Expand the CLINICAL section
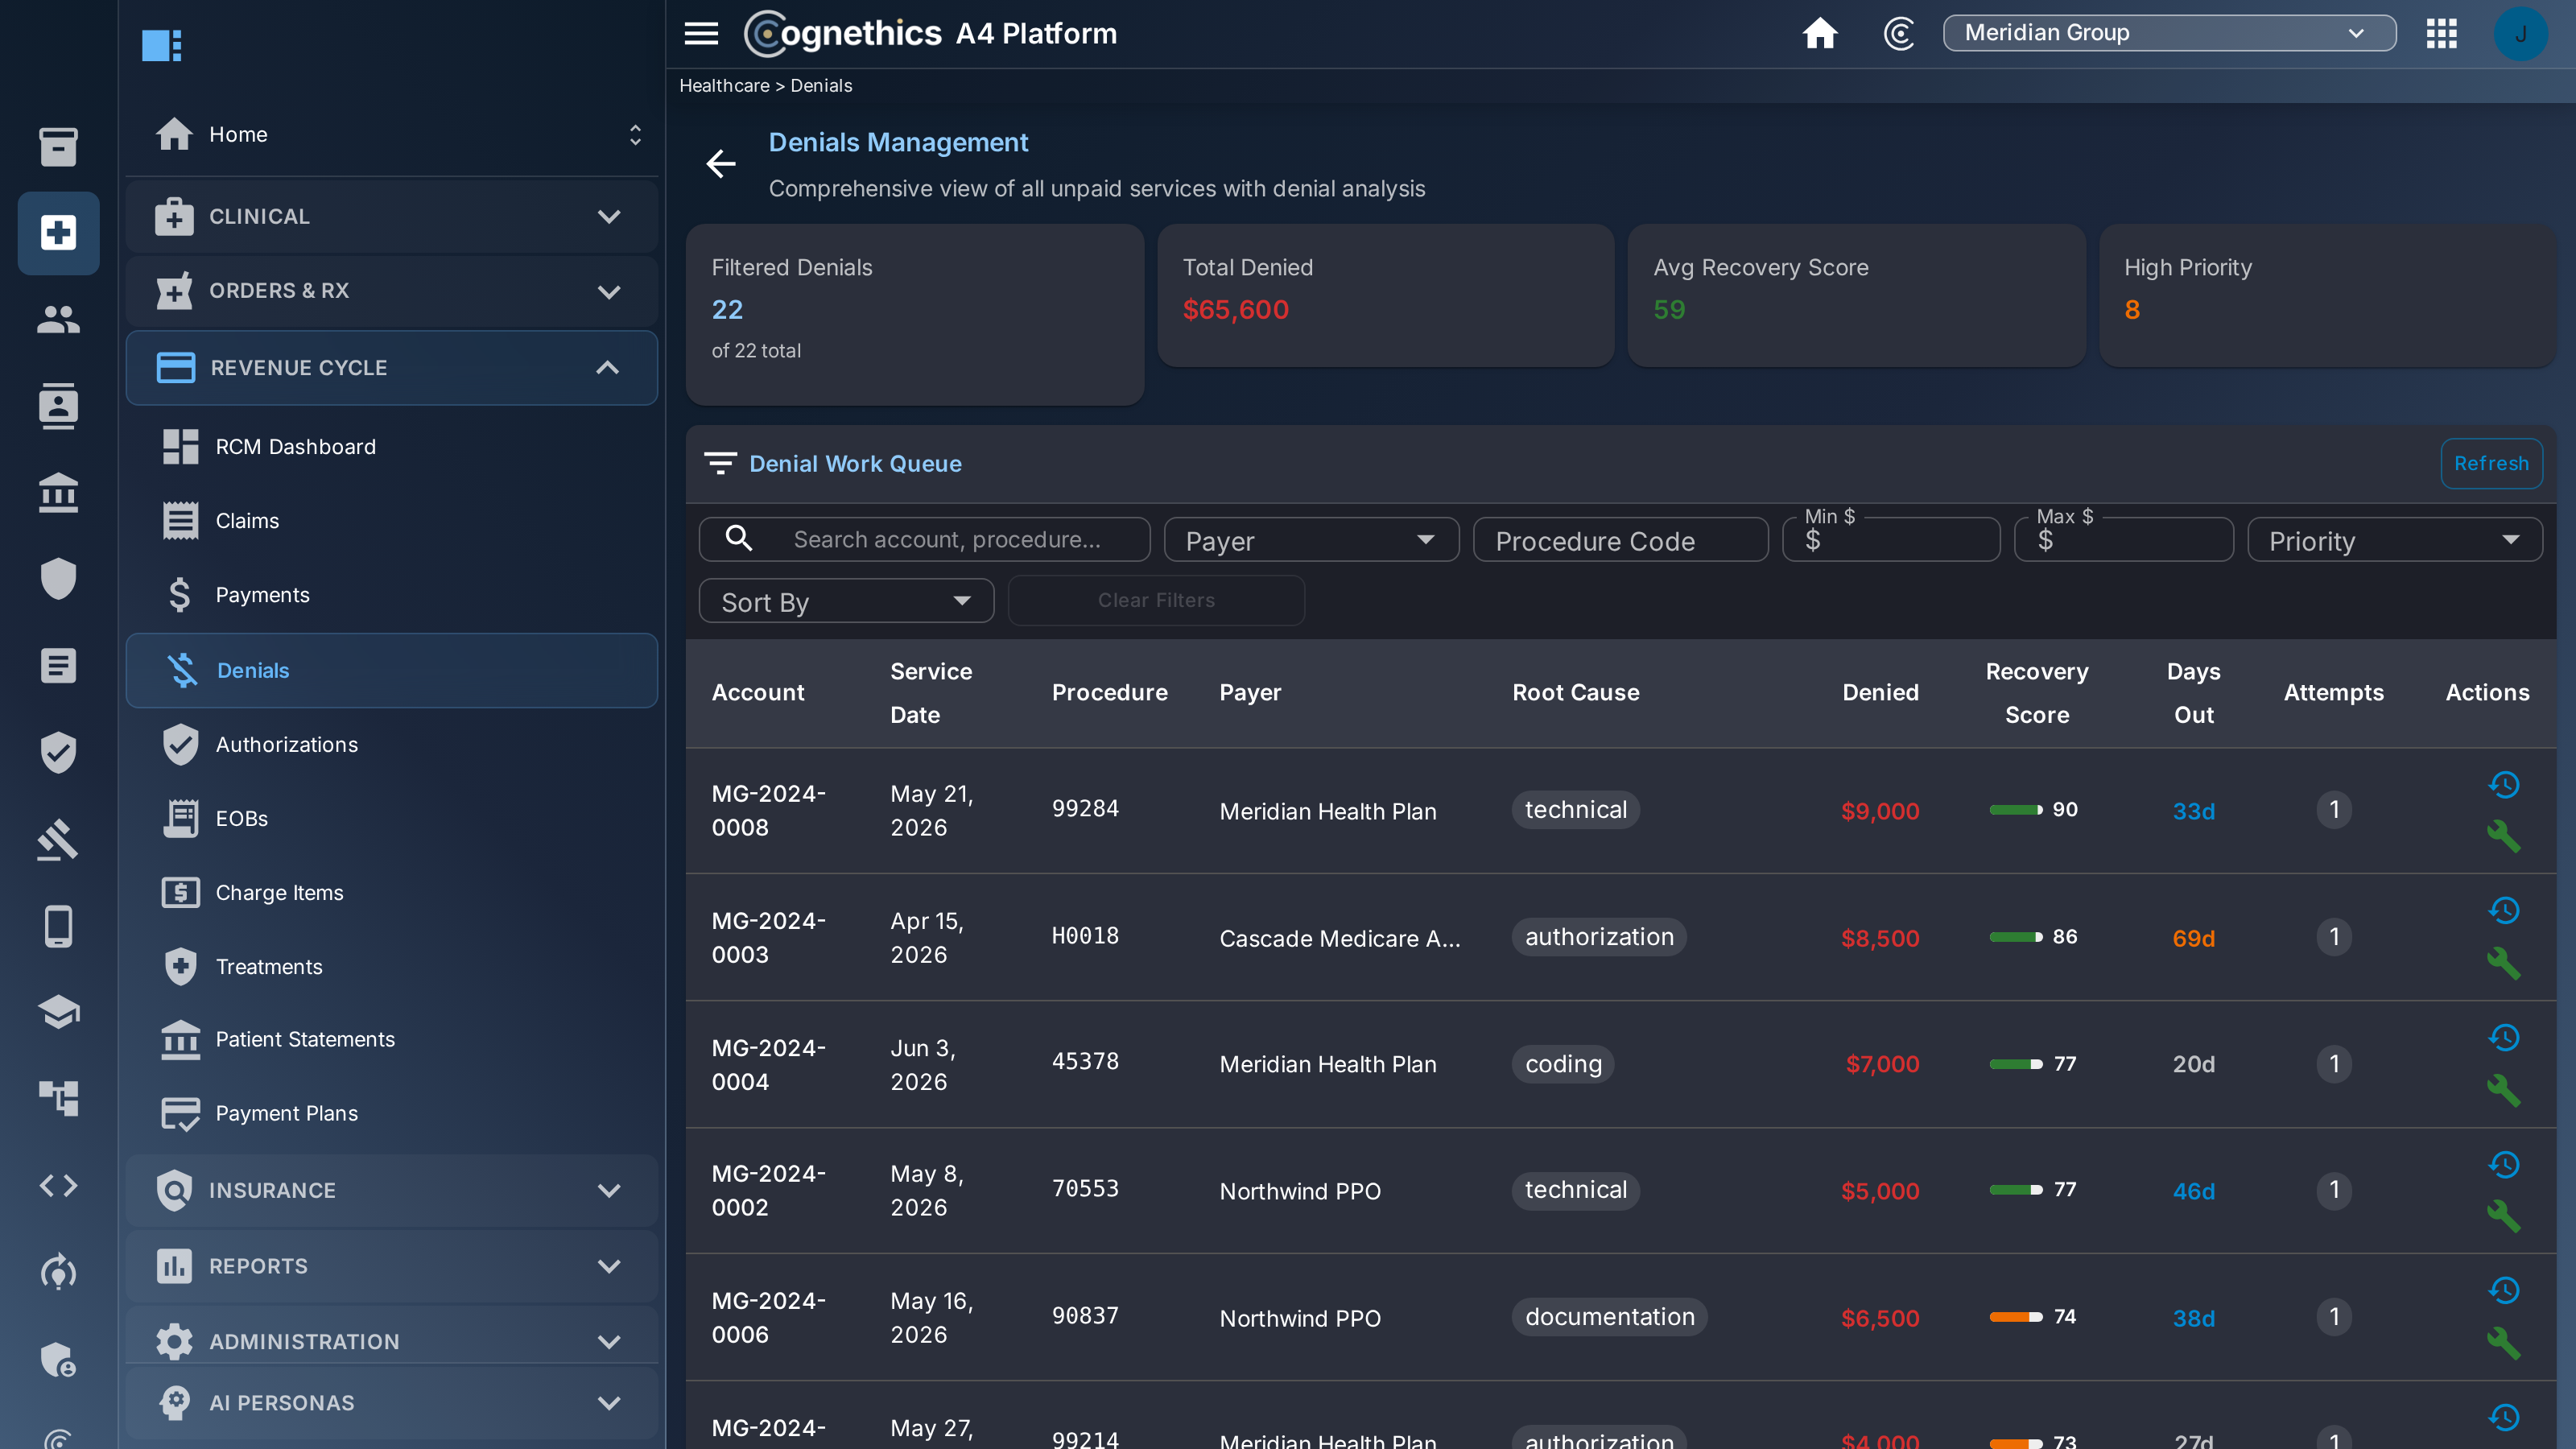This screenshot has width=2576, height=1449. coord(392,216)
